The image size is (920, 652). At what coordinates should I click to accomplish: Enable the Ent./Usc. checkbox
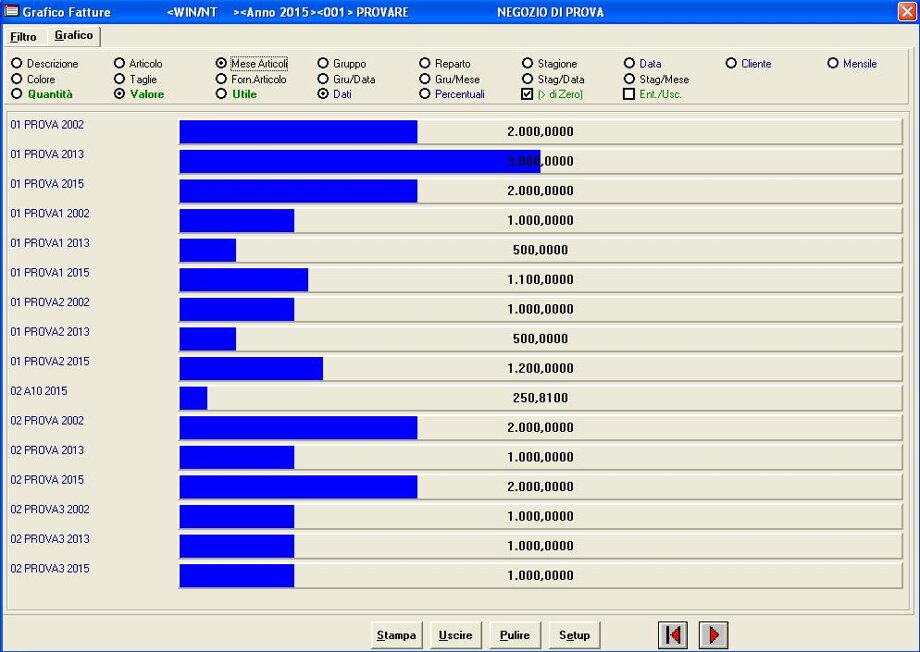[x=629, y=94]
